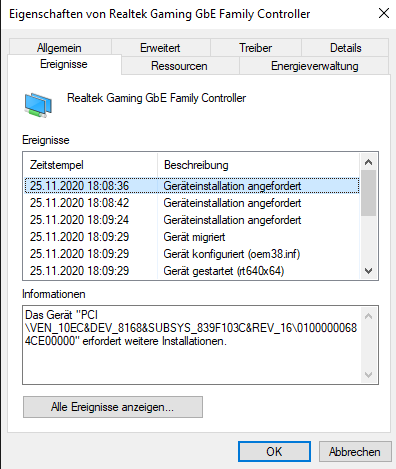Click the network adapter device icon

point(38,105)
